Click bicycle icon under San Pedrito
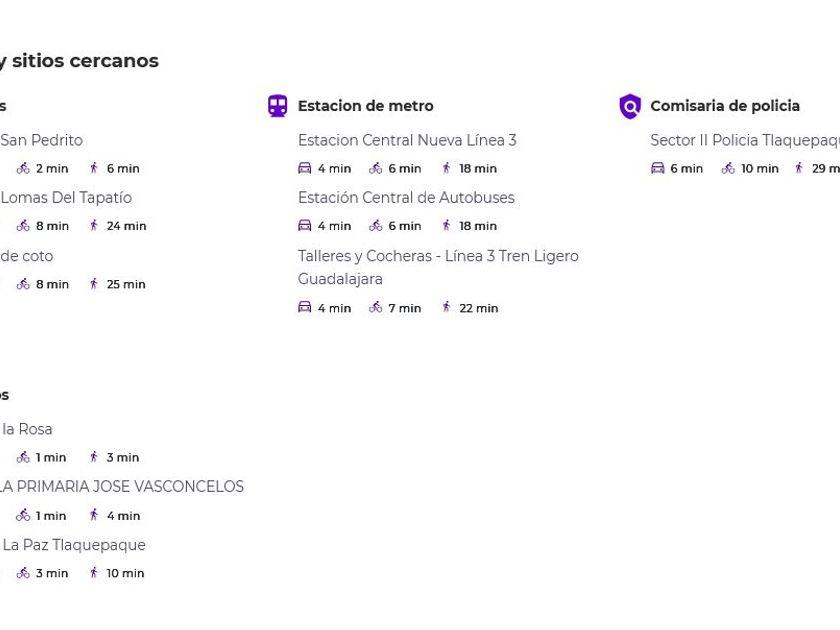The width and height of the screenshot is (840, 630). click(x=23, y=168)
